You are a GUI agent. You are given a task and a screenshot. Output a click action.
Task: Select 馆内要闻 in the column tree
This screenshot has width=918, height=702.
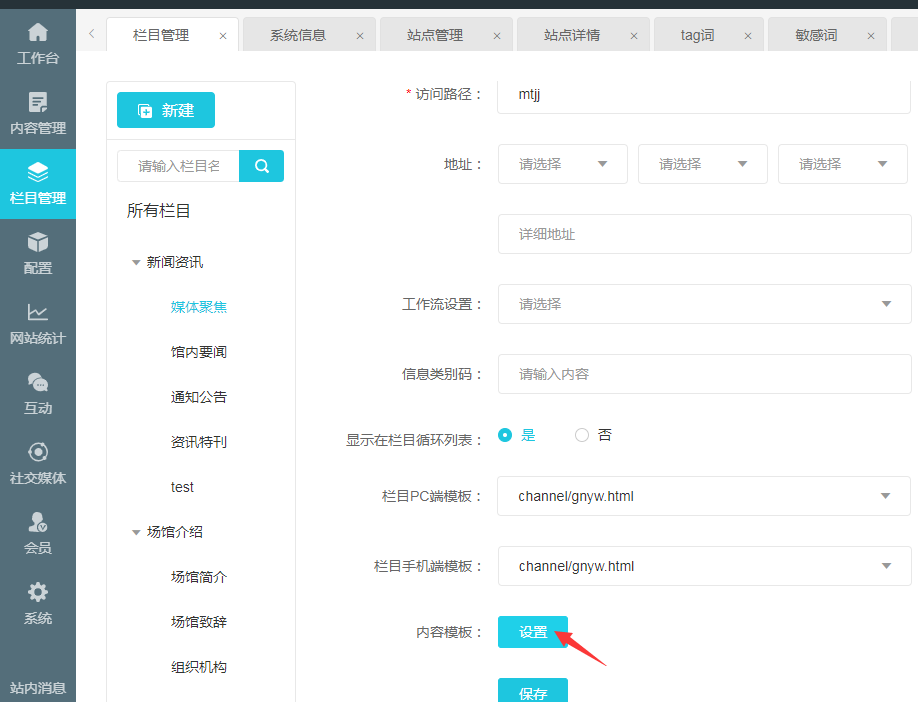coord(199,352)
